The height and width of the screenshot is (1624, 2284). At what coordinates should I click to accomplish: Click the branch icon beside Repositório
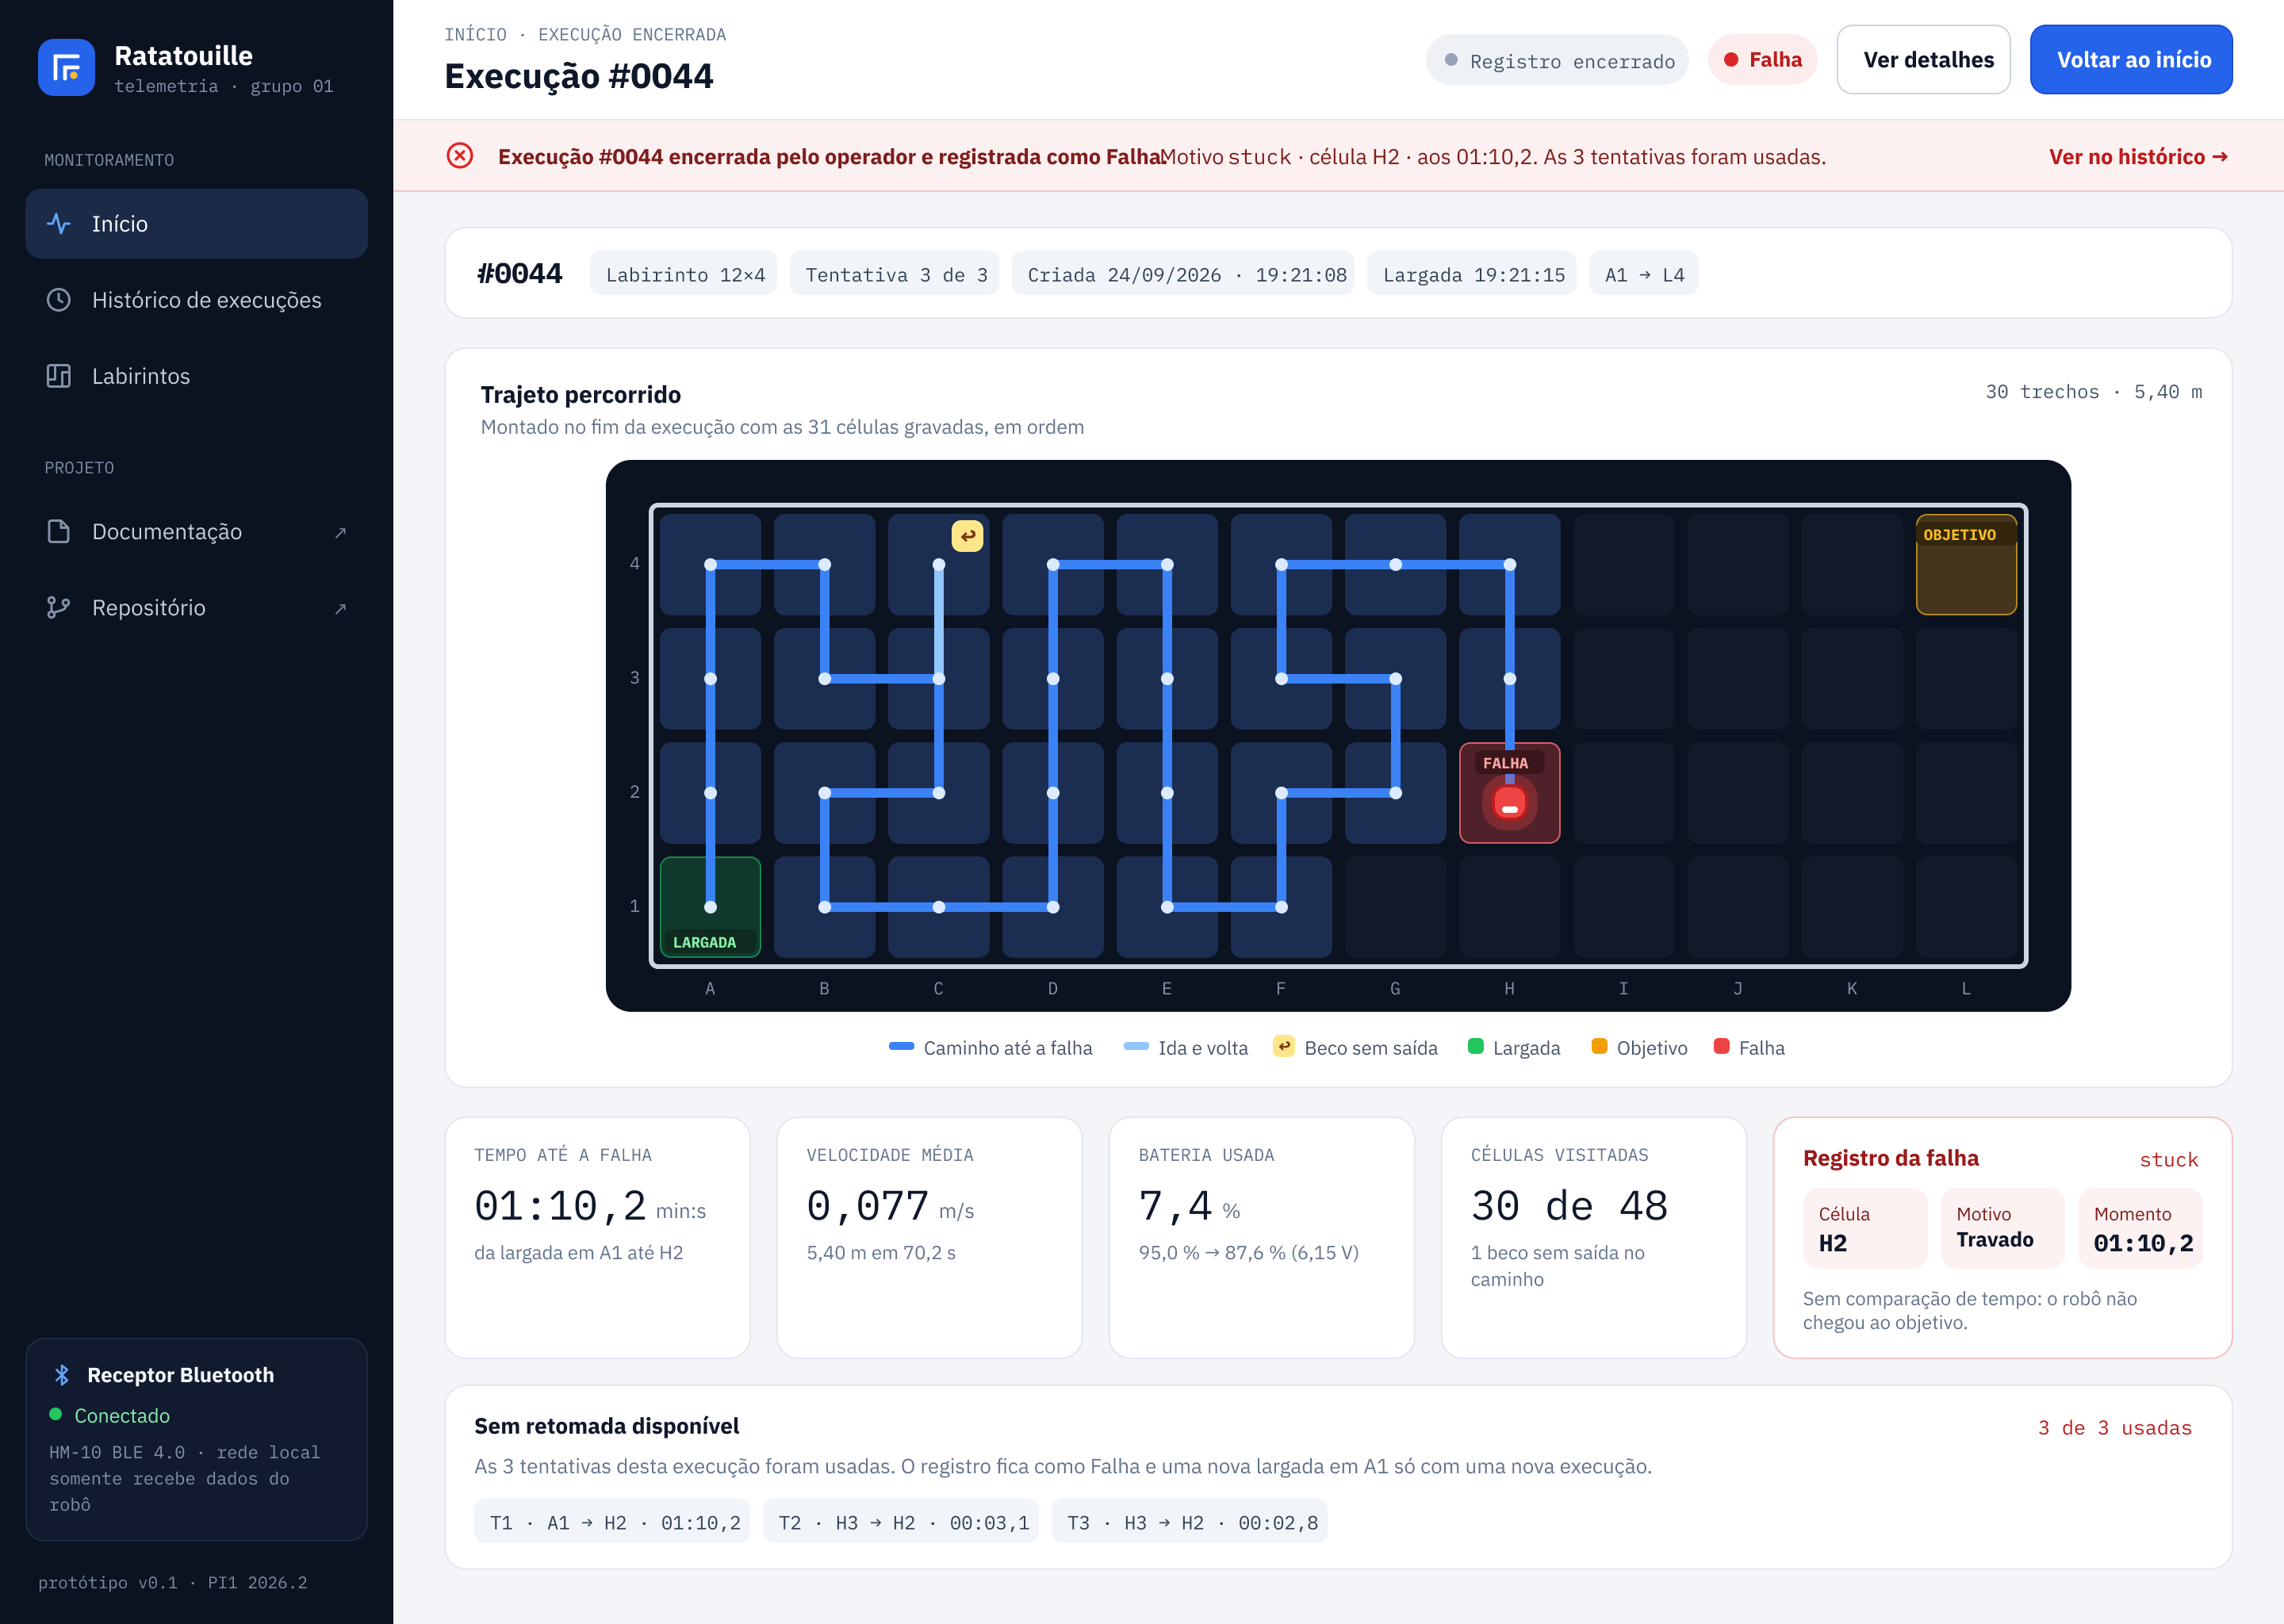(59, 608)
